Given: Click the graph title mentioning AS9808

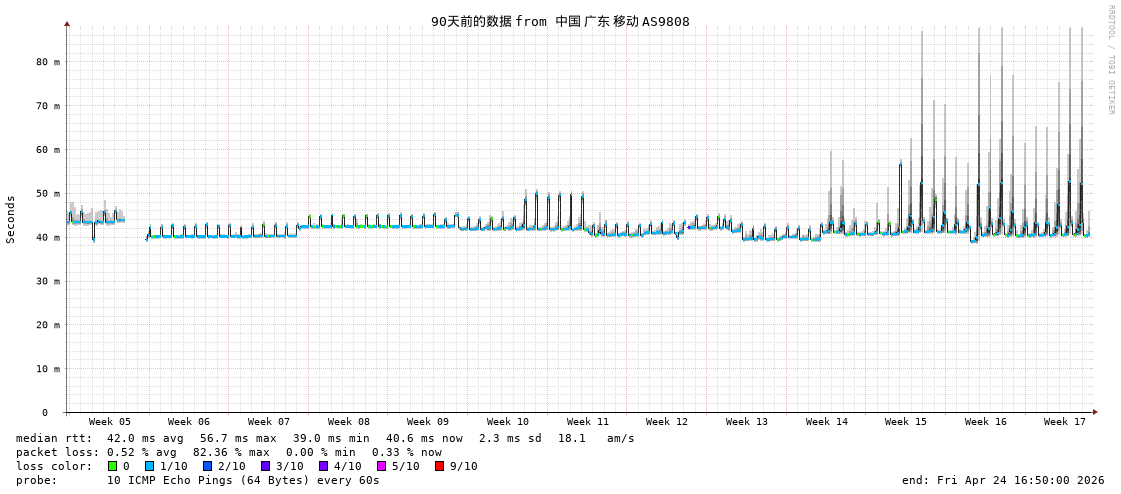Looking at the screenshot, I should pyautogui.click(x=560, y=21).
